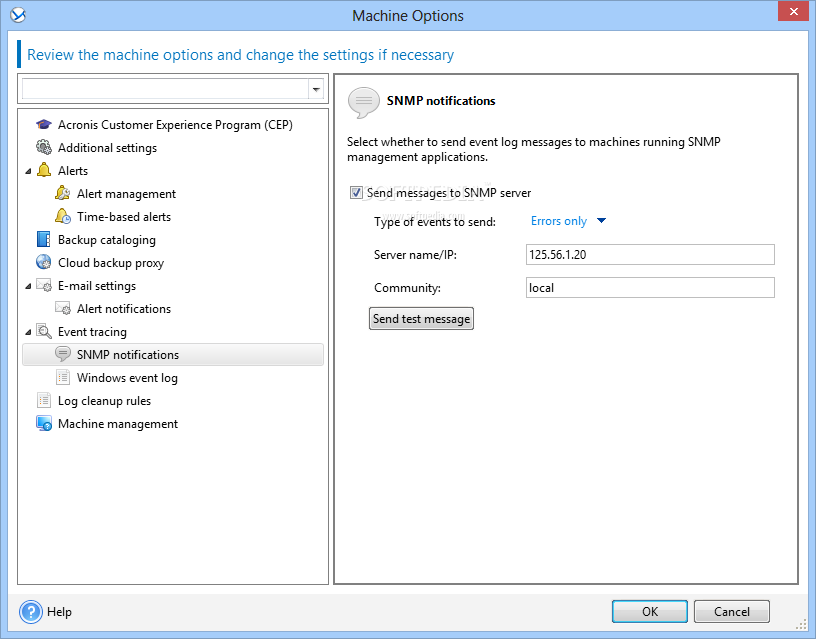Collapse the E-mail settings tree node
This screenshot has width=816, height=639.
click(x=28, y=286)
